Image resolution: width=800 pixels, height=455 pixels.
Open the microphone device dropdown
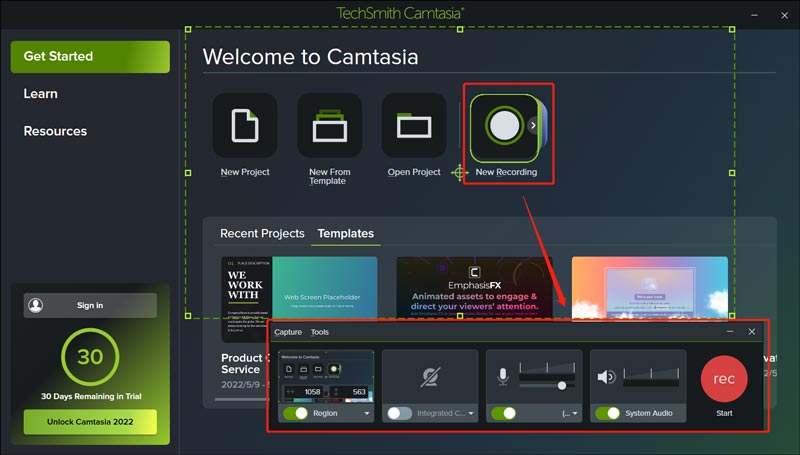pos(575,413)
